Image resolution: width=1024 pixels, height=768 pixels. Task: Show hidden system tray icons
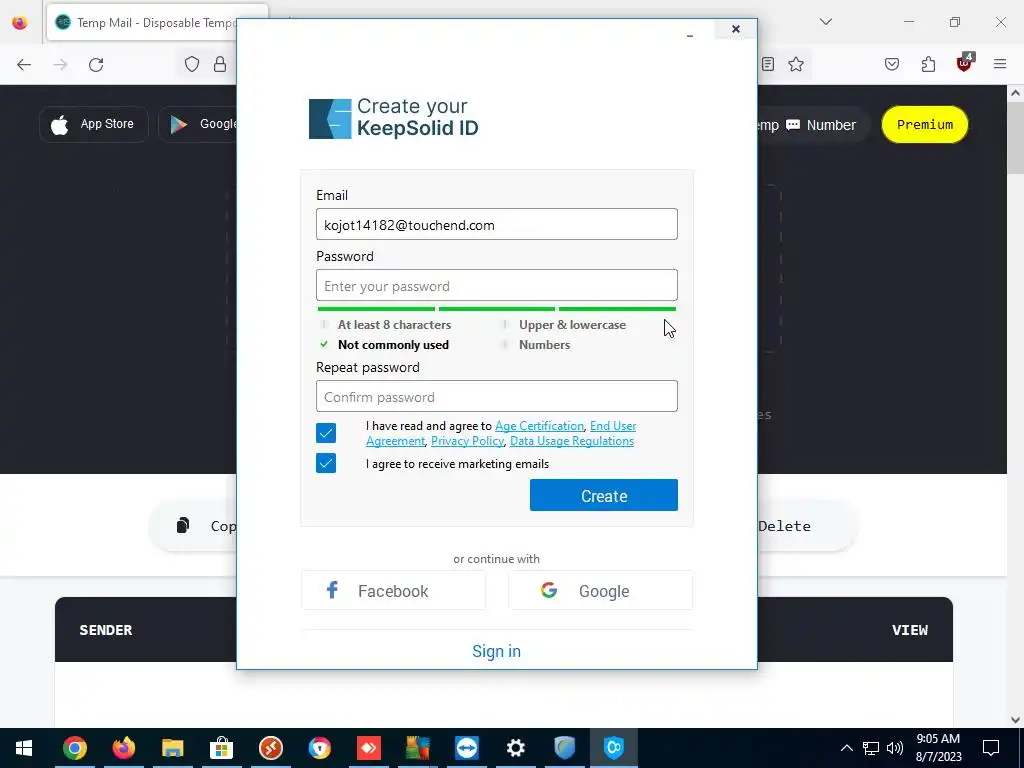846,748
